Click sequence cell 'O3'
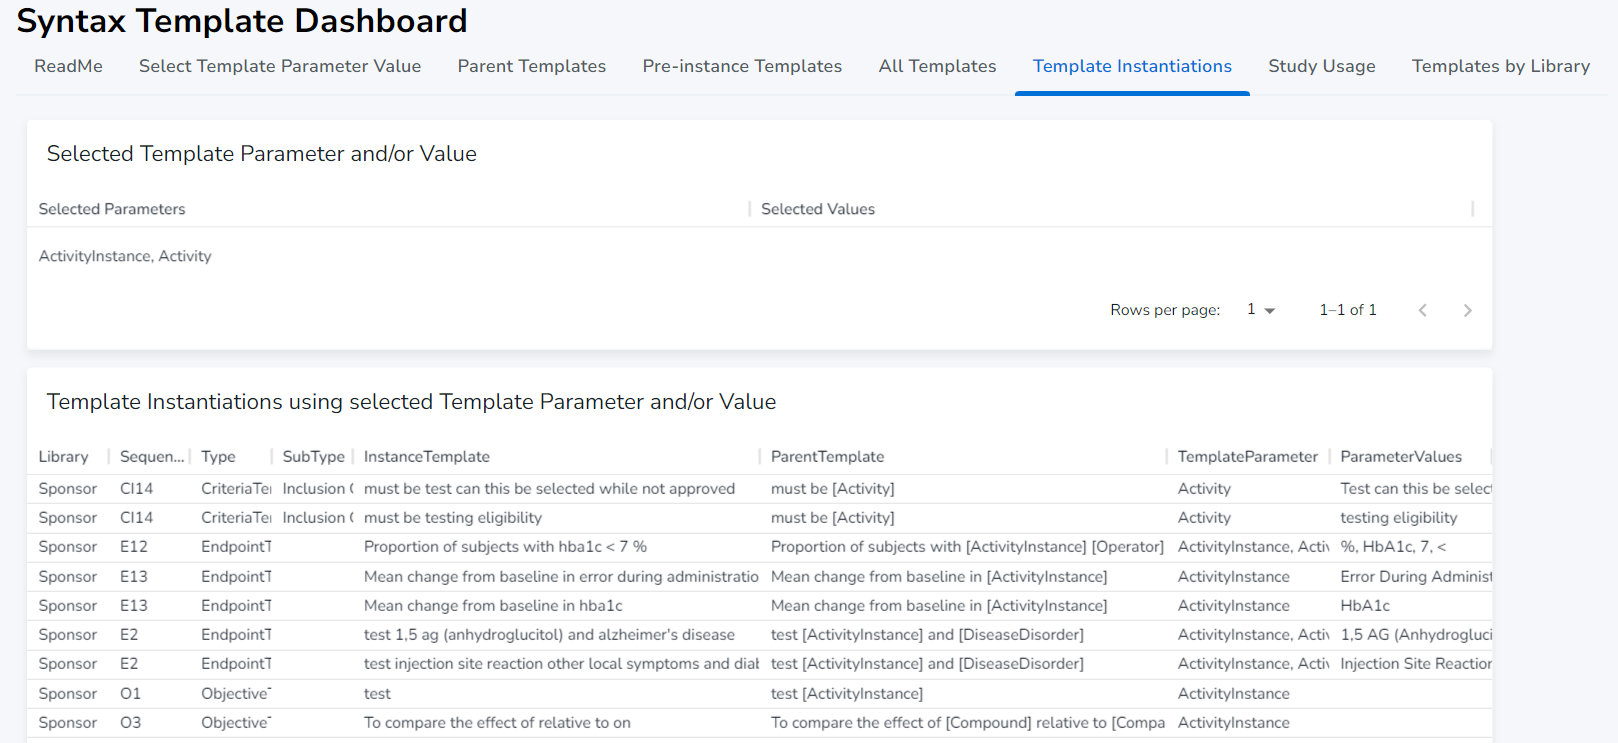Viewport: 1618px width, 743px height. click(130, 723)
